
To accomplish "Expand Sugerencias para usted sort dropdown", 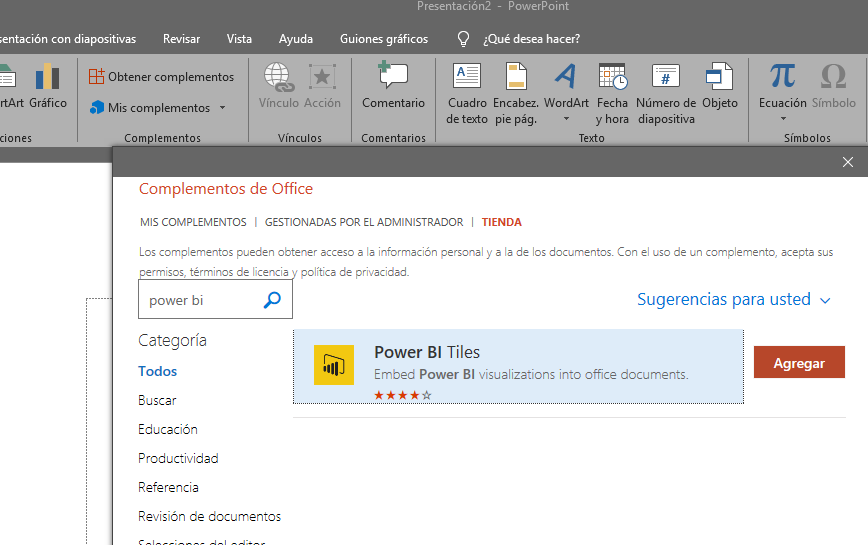I will (733, 299).
